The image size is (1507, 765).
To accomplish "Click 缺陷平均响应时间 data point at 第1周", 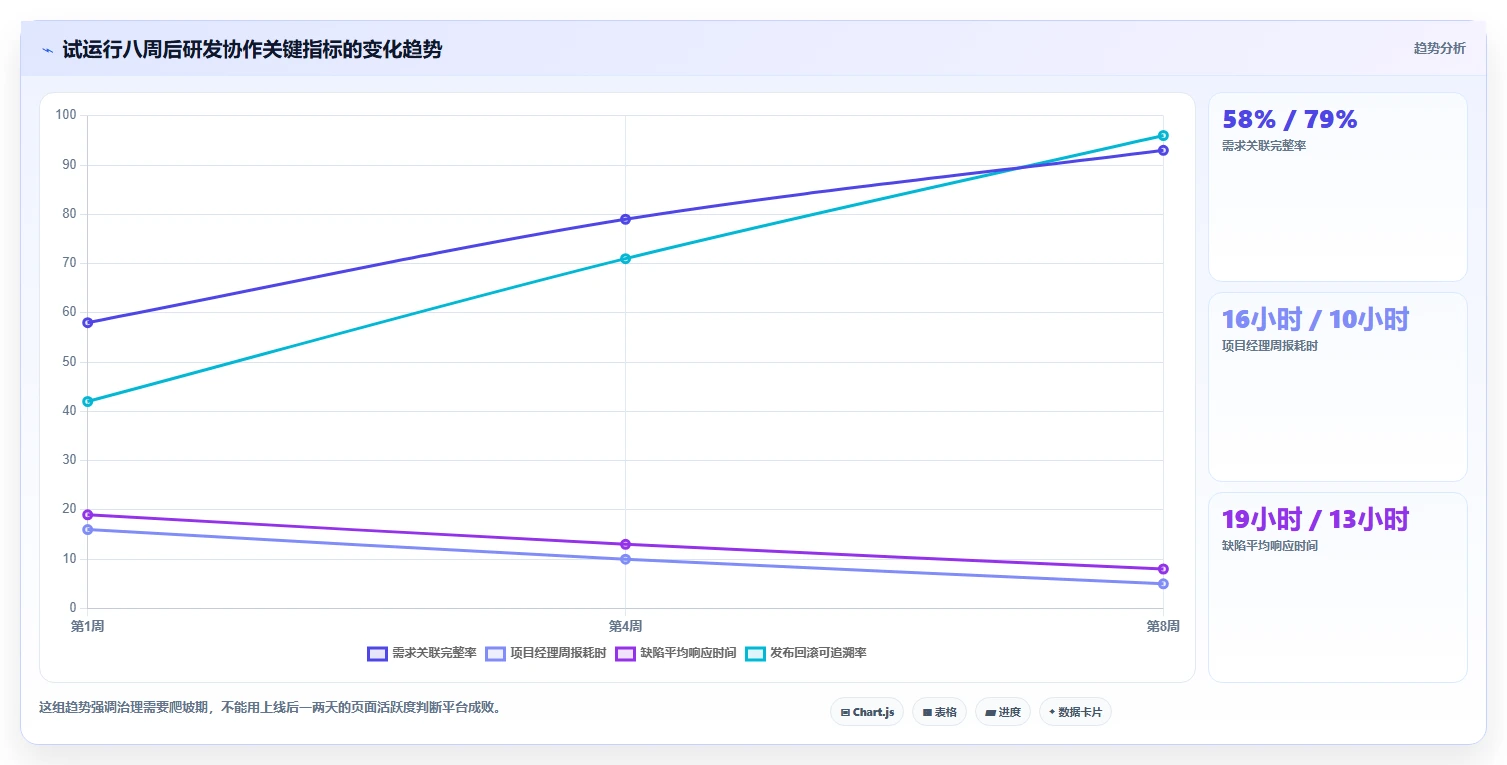I will pos(88,515).
